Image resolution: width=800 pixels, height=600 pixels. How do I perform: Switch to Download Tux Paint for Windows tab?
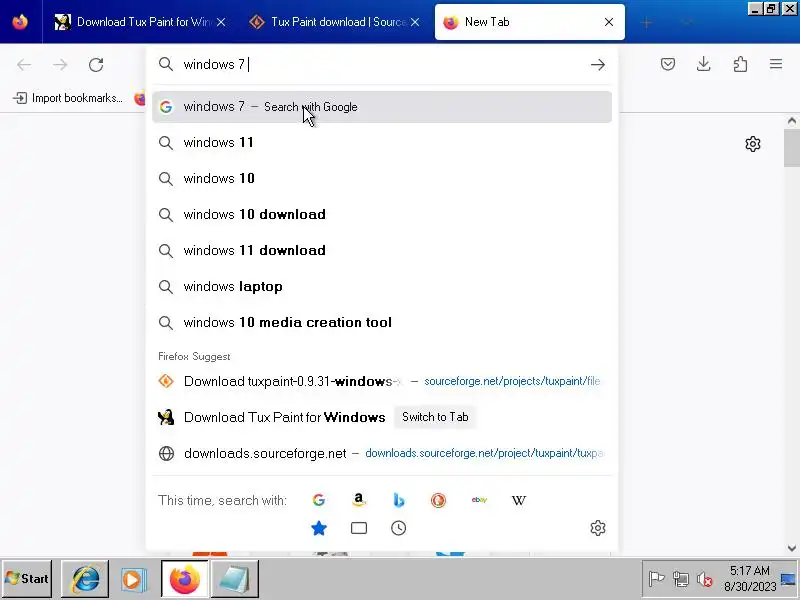tap(134, 22)
